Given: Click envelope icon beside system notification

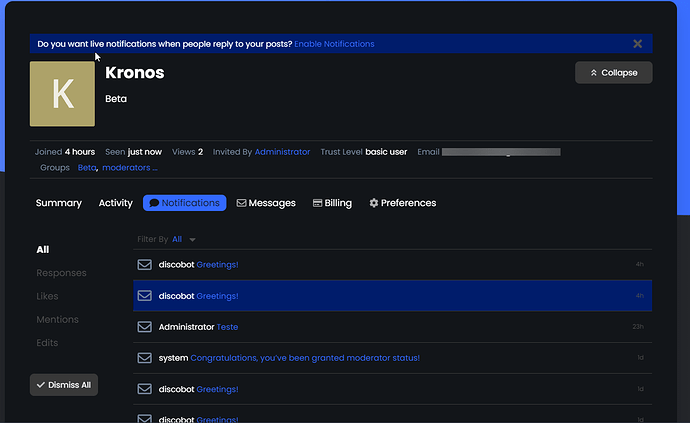Looking at the screenshot, I should [x=144, y=358].
